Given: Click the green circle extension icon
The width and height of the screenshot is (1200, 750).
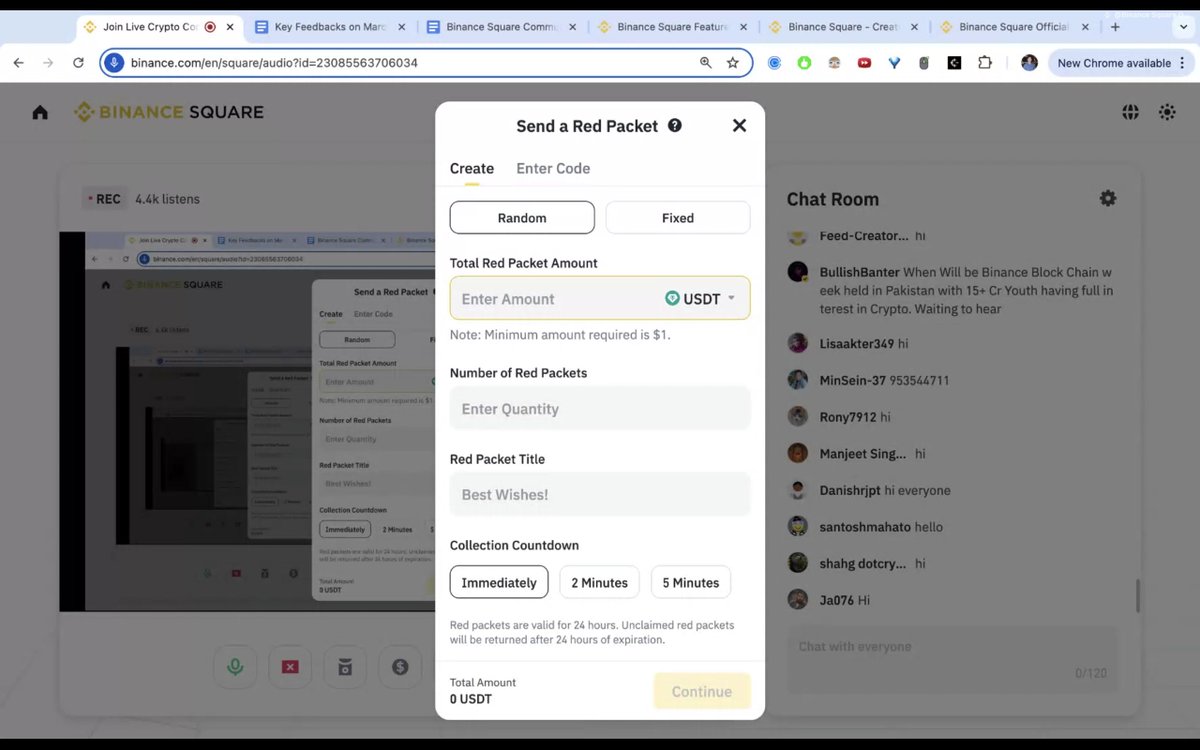Looking at the screenshot, I should click(804, 63).
